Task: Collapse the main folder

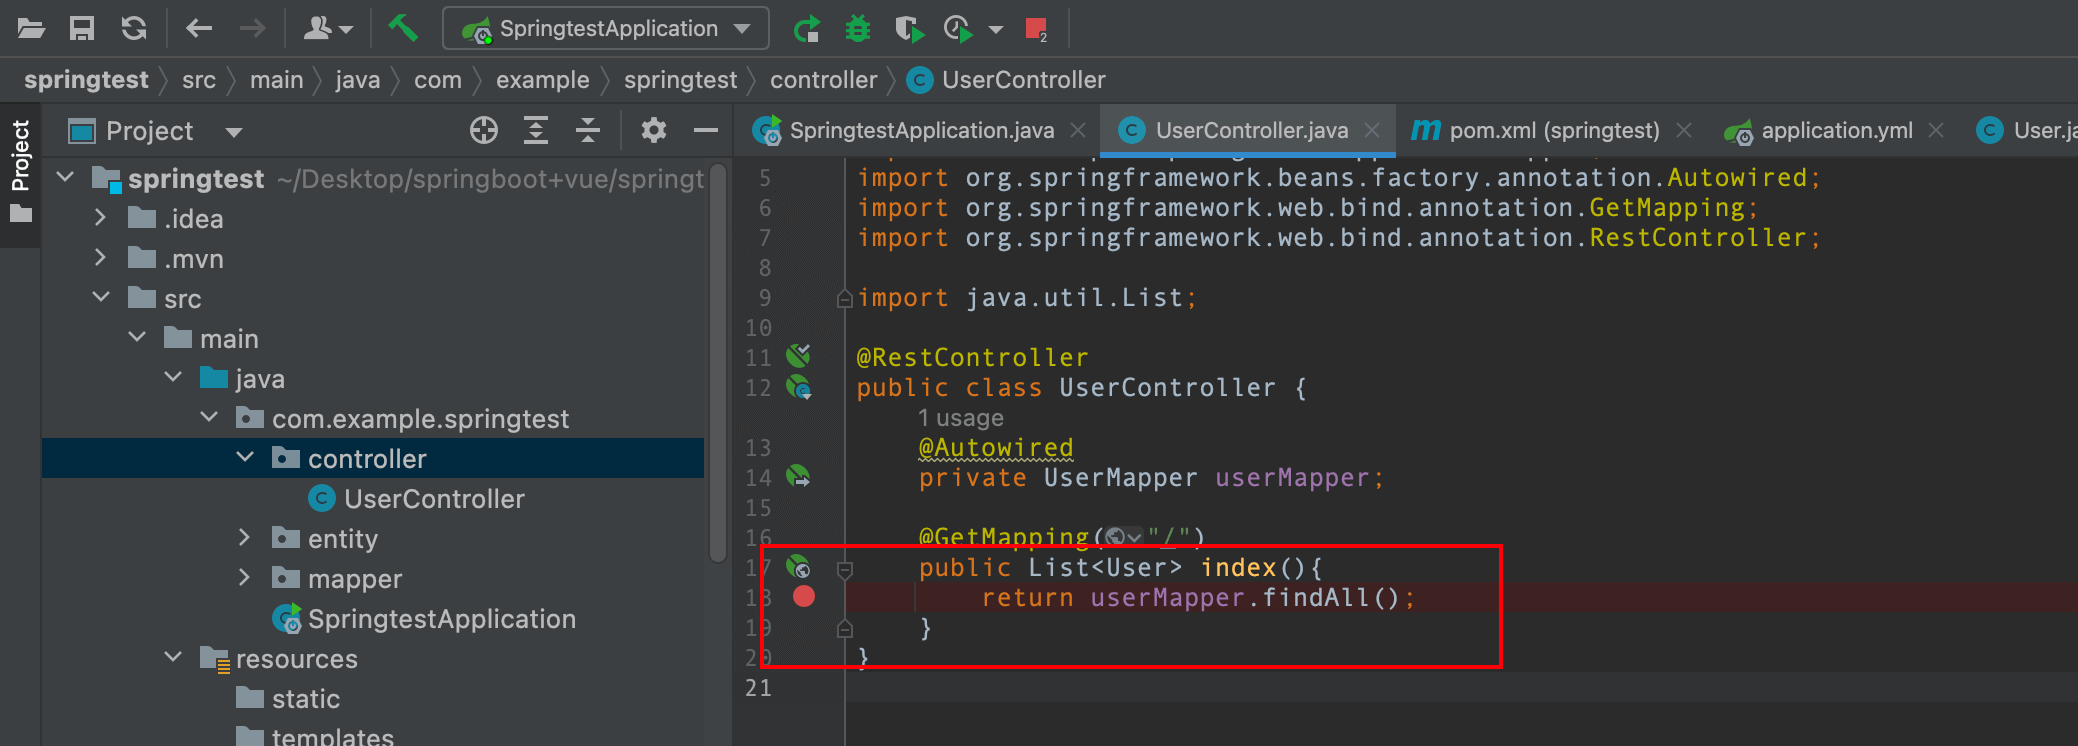Action: pyautogui.click(x=137, y=338)
